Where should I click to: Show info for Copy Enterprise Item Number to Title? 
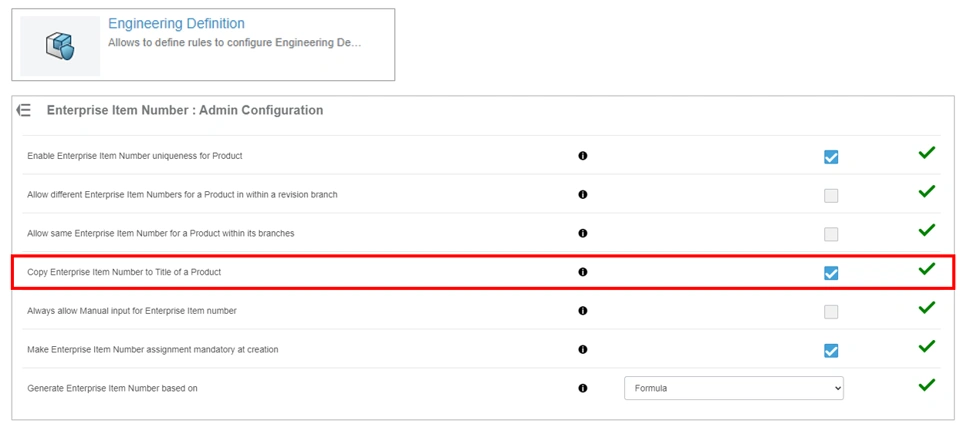click(582, 272)
